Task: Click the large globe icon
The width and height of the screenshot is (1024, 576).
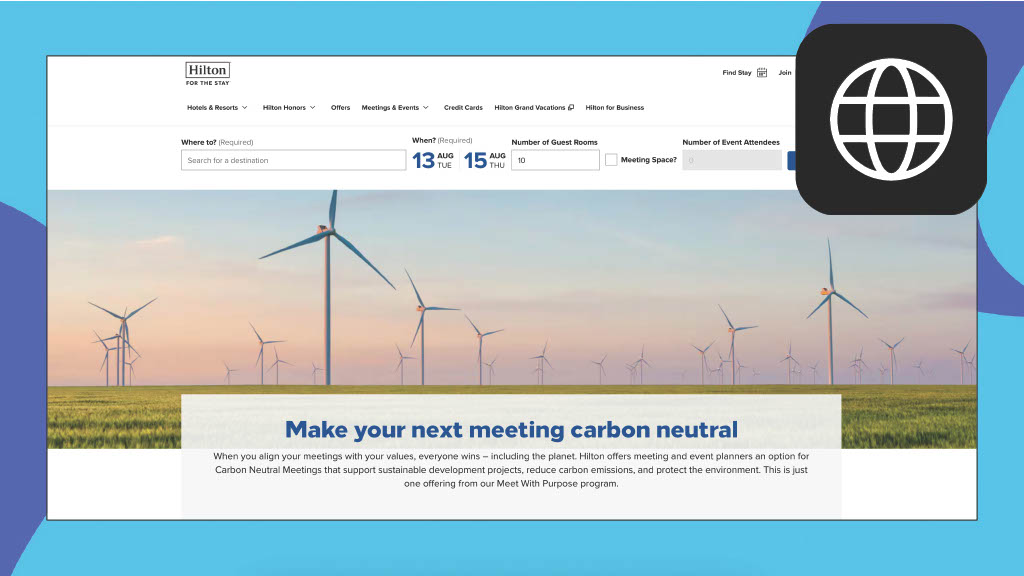Action: [x=891, y=120]
